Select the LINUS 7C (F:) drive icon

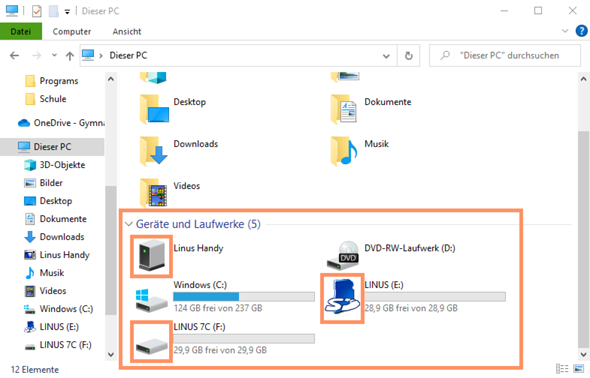152,345
